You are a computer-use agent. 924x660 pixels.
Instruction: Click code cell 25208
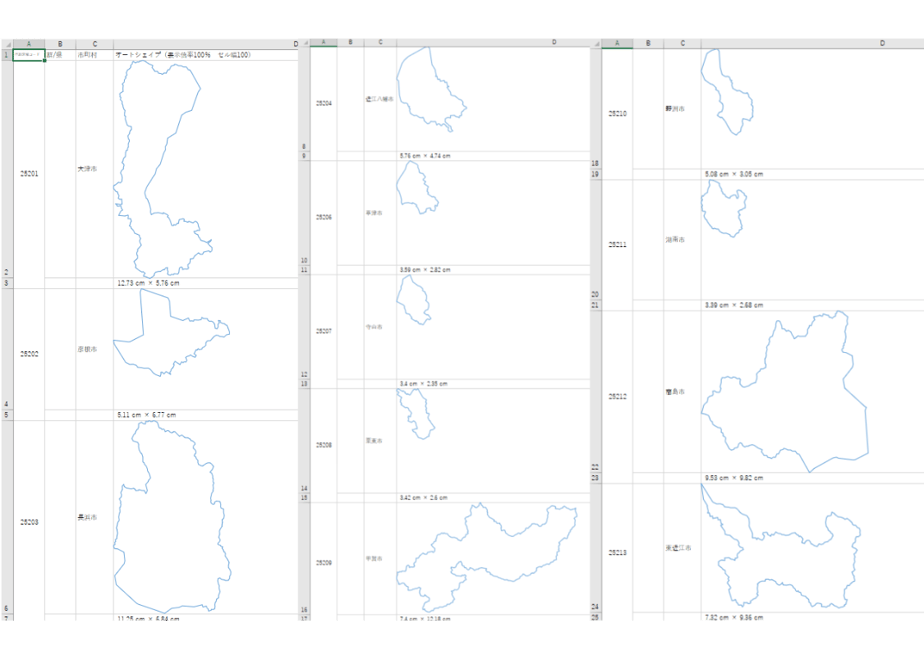pyautogui.click(x=324, y=445)
